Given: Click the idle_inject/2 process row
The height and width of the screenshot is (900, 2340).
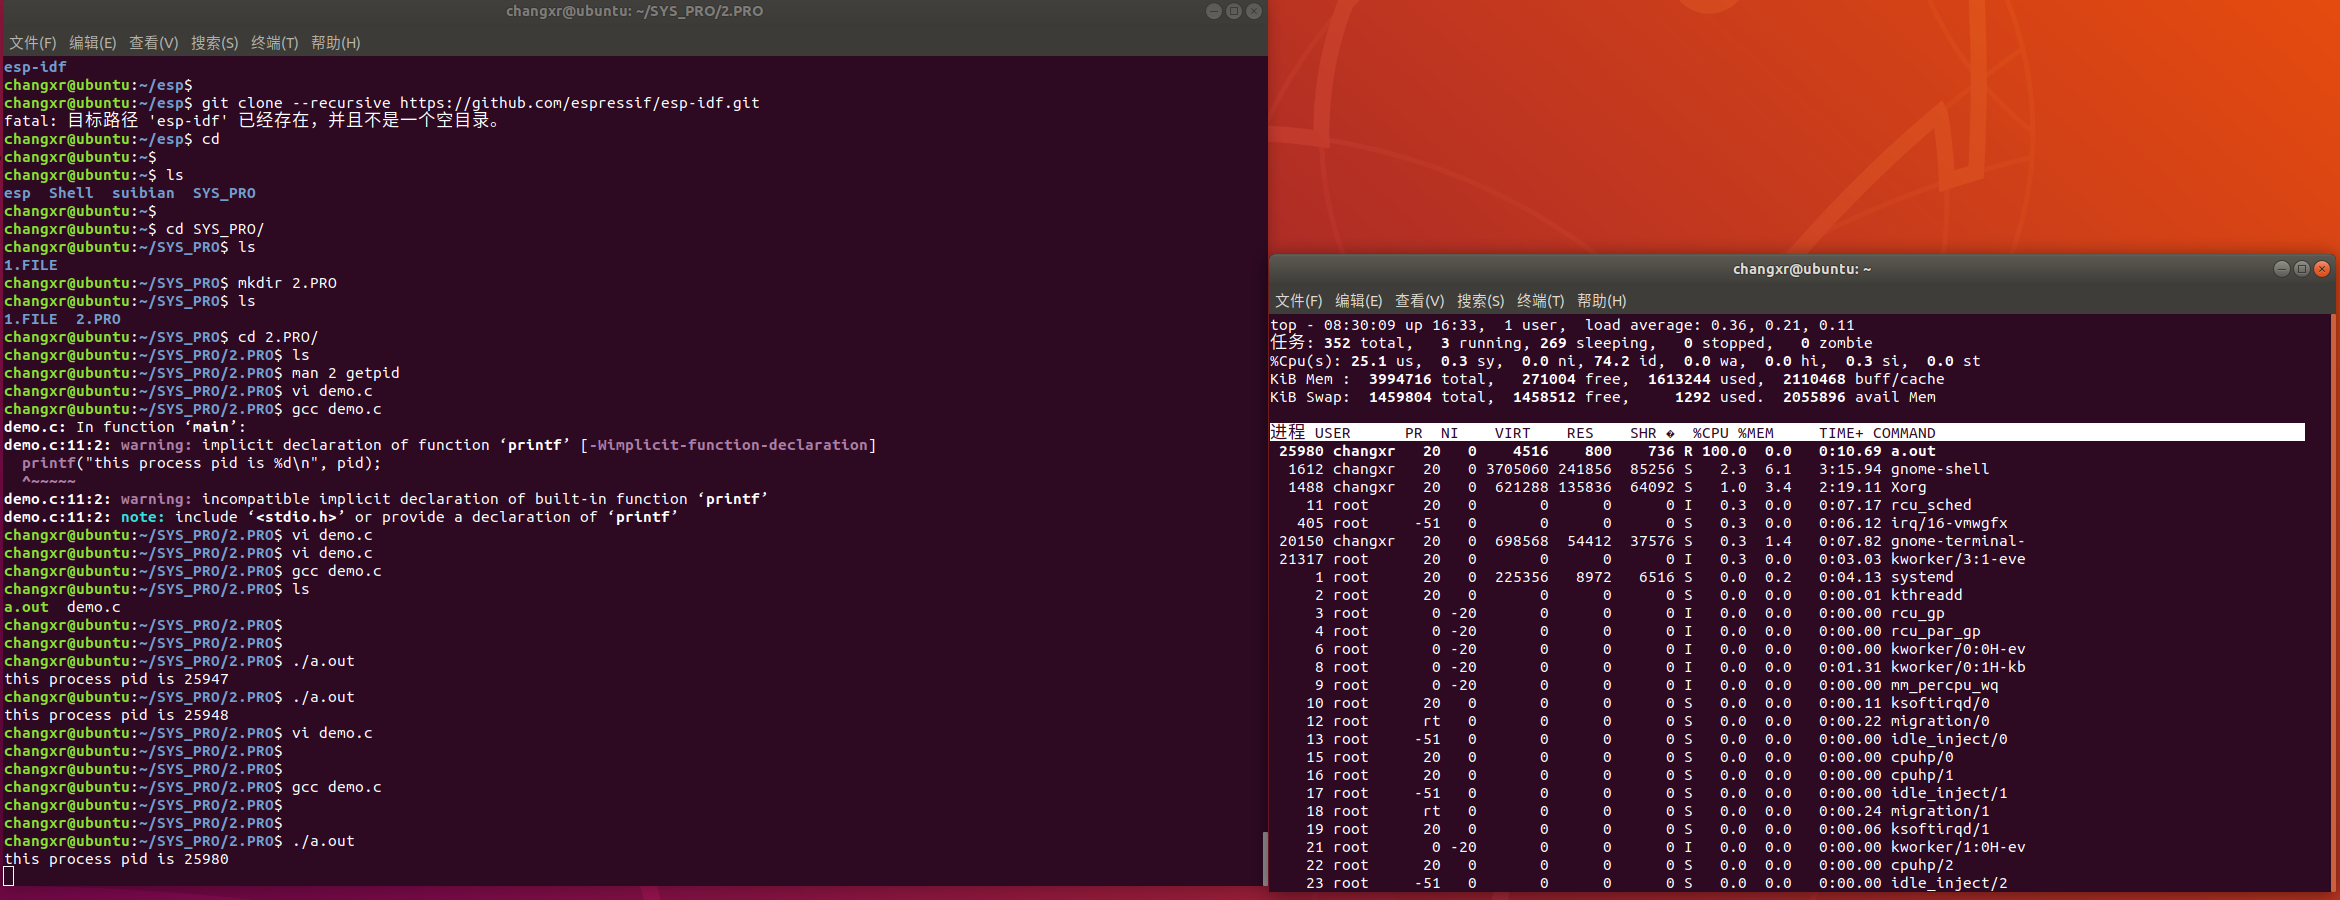Looking at the screenshot, I should [1787, 883].
